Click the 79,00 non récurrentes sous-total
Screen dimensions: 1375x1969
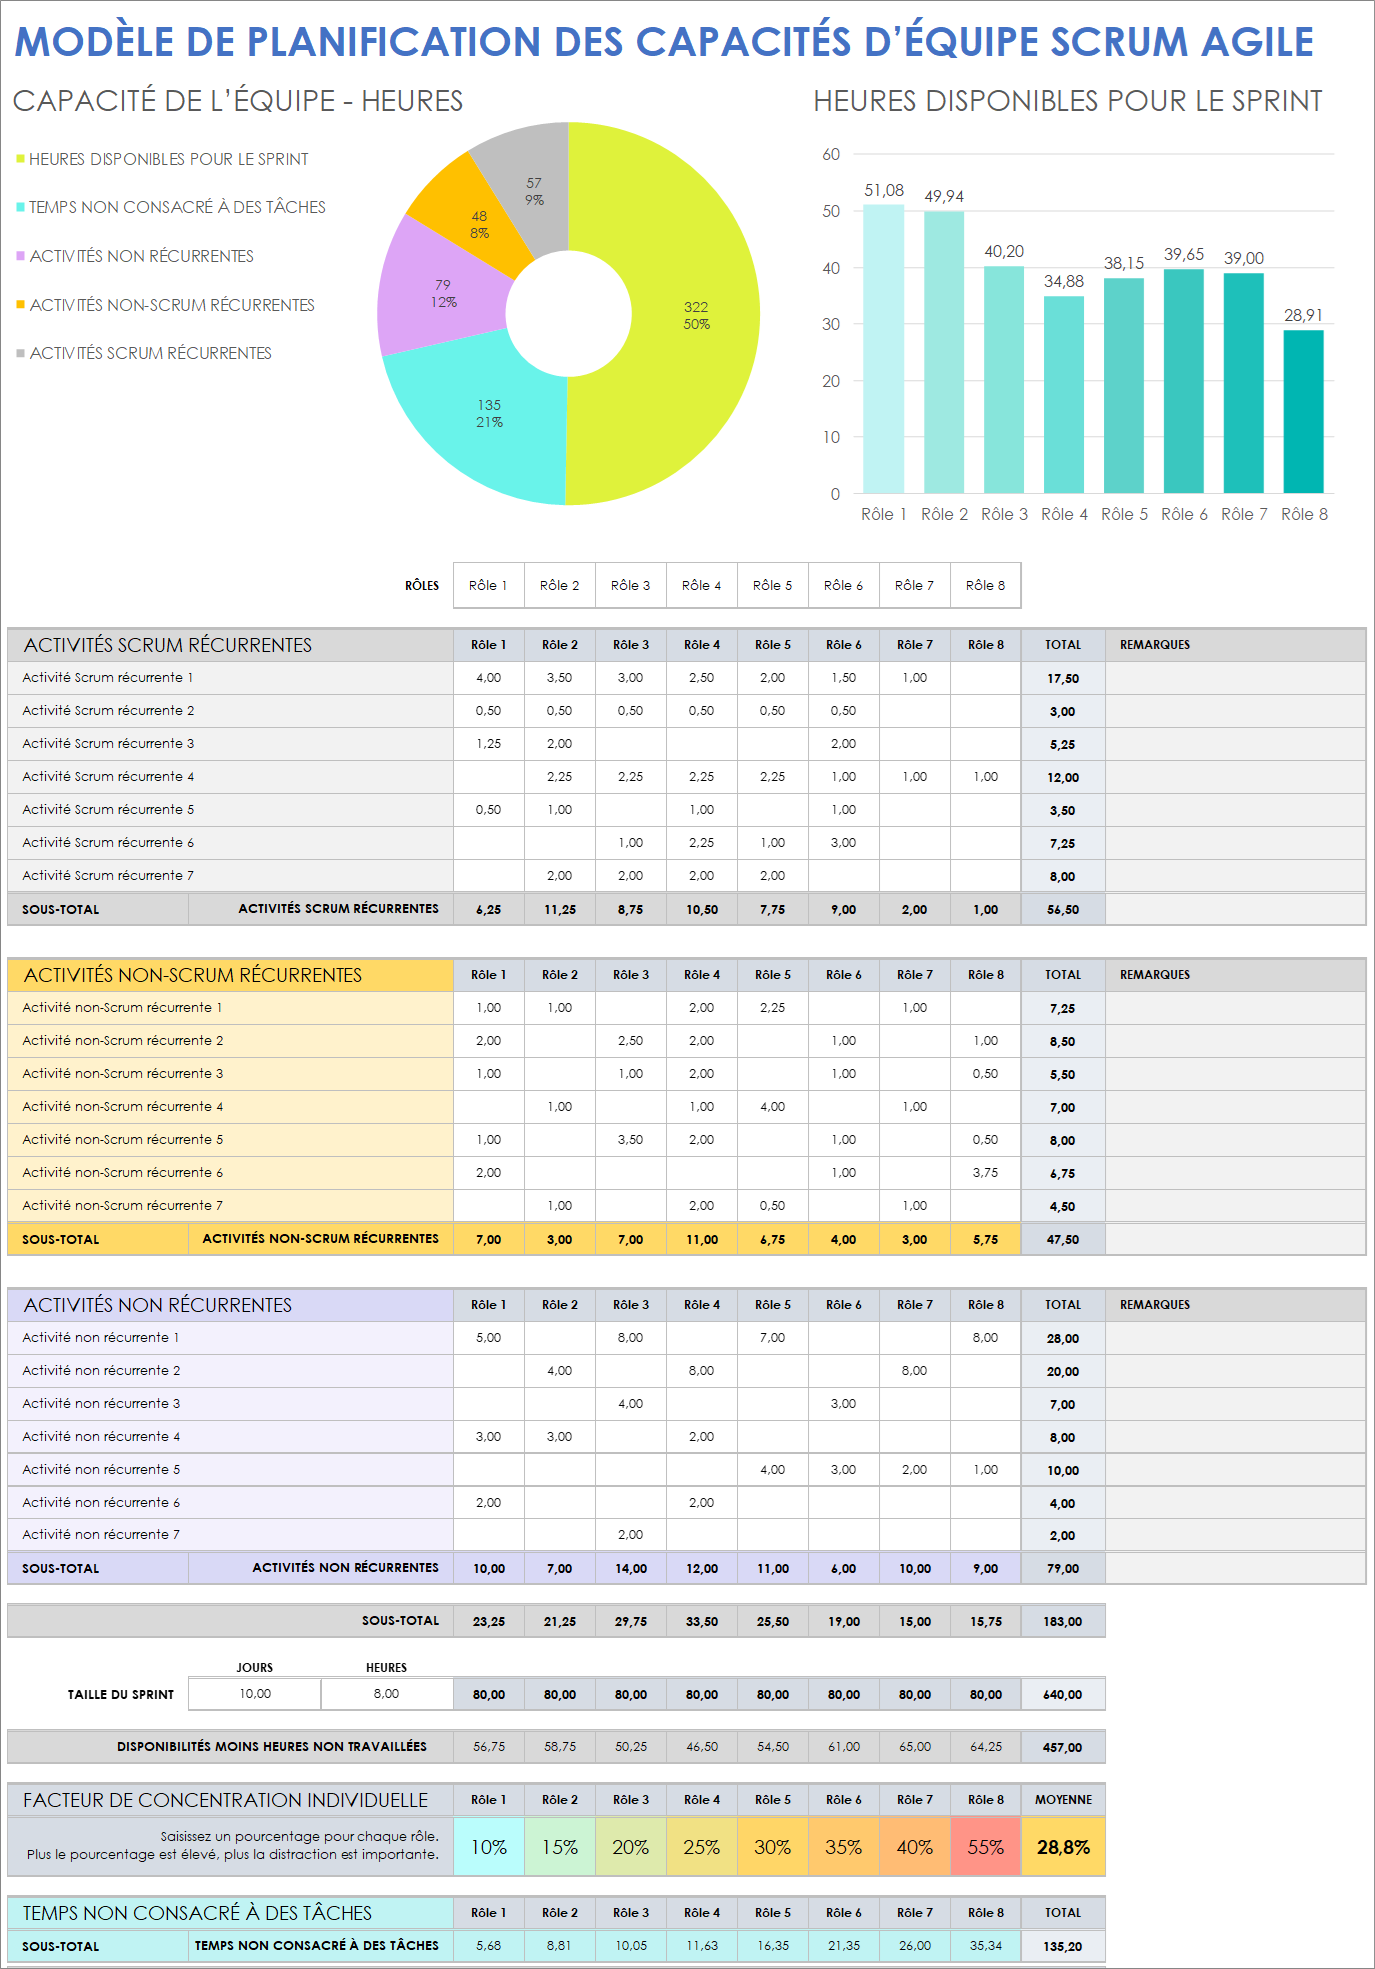(1063, 1568)
